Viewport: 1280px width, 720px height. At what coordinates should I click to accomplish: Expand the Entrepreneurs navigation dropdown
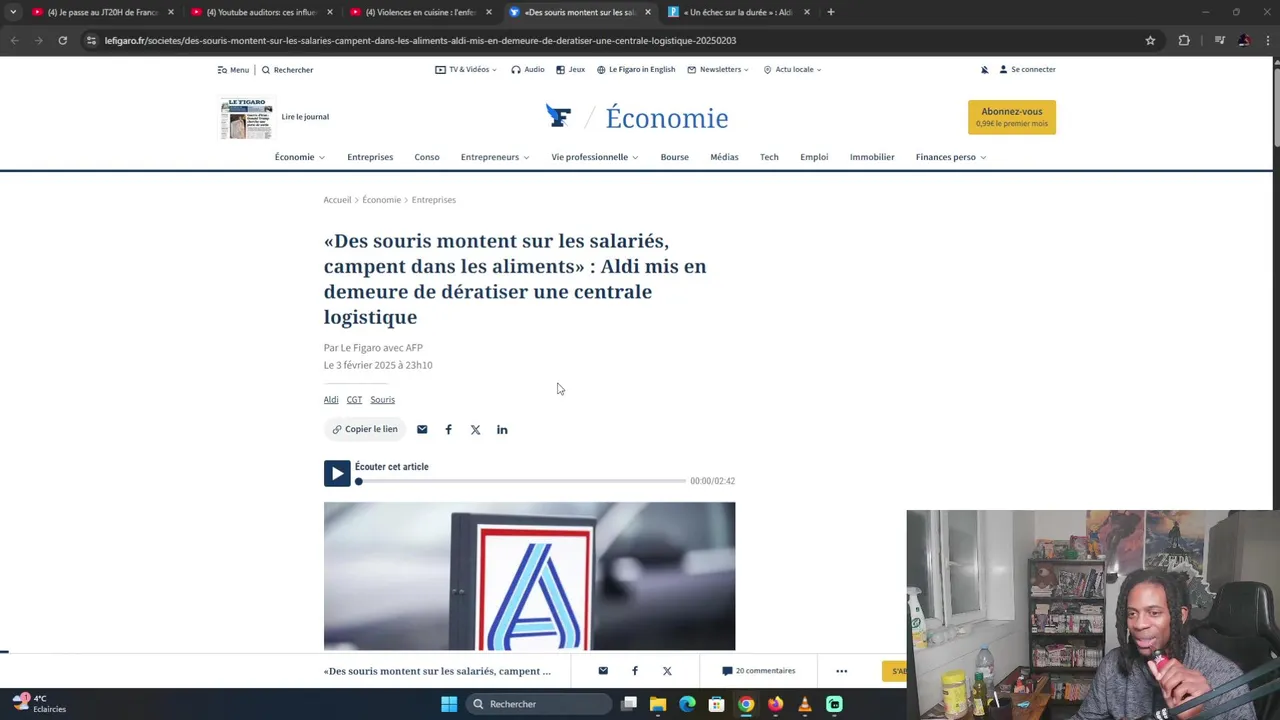[x=495, y=157]
